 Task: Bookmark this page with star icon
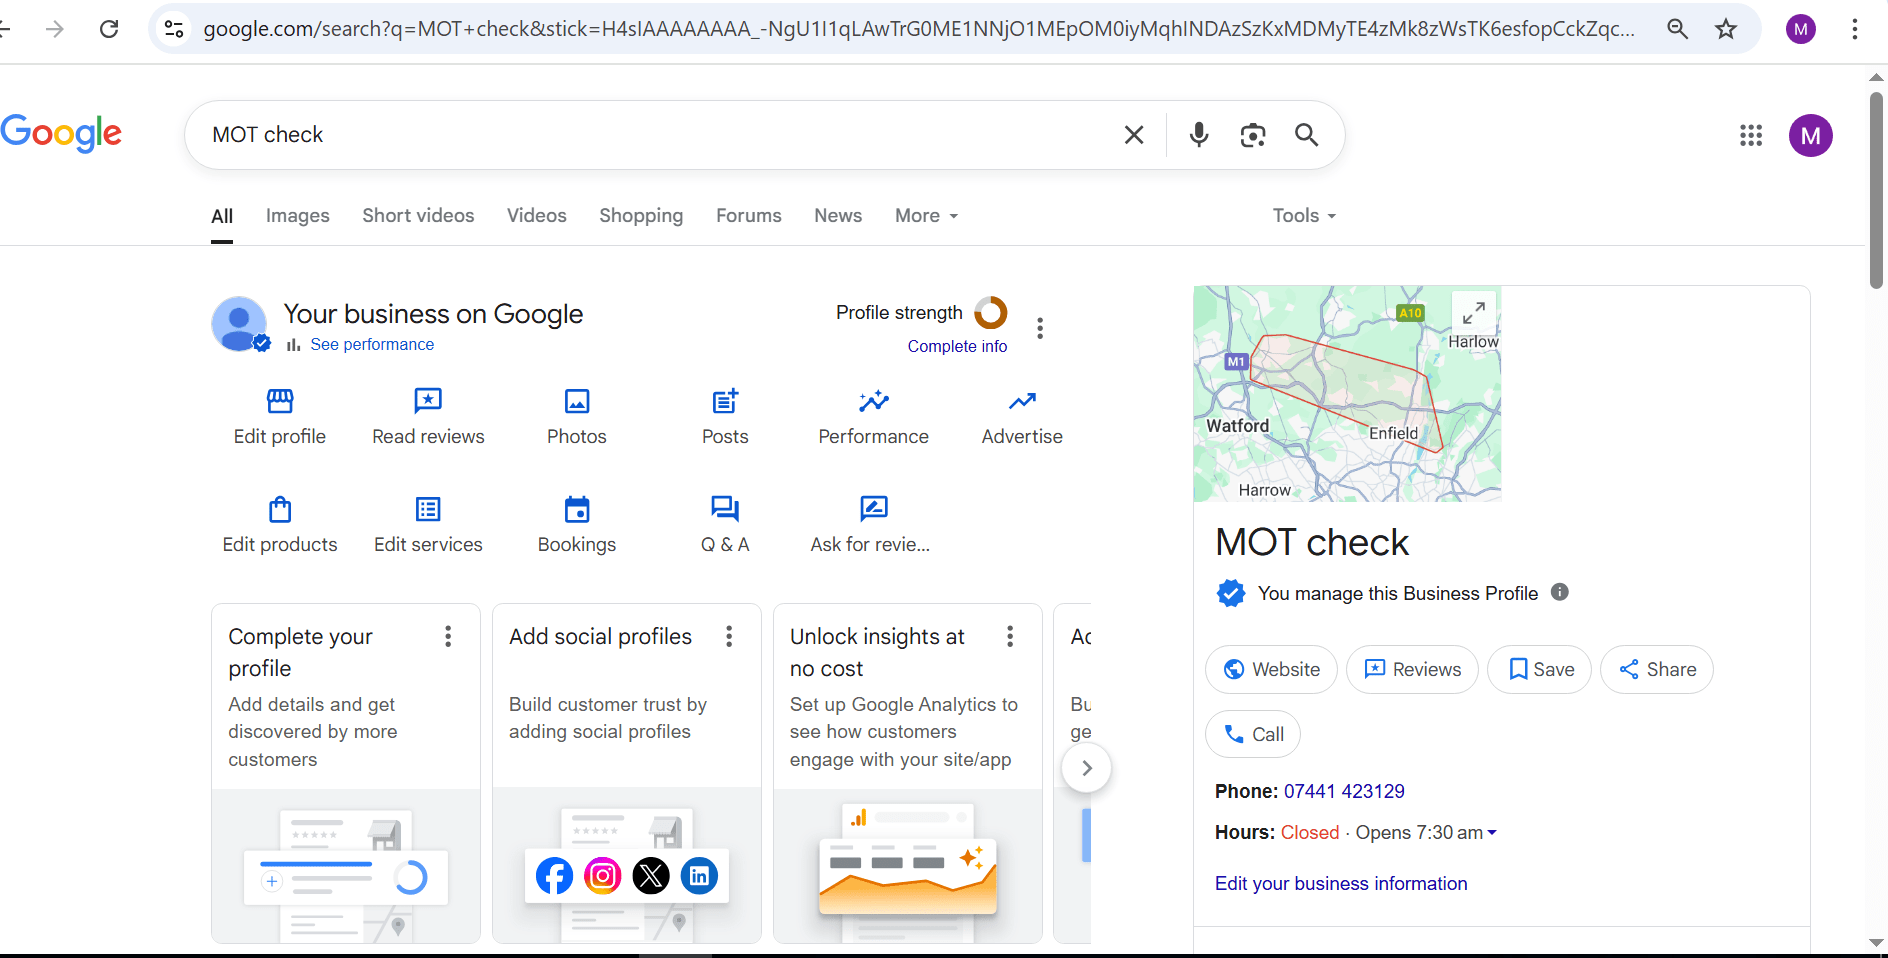(x=1726, y=29)
